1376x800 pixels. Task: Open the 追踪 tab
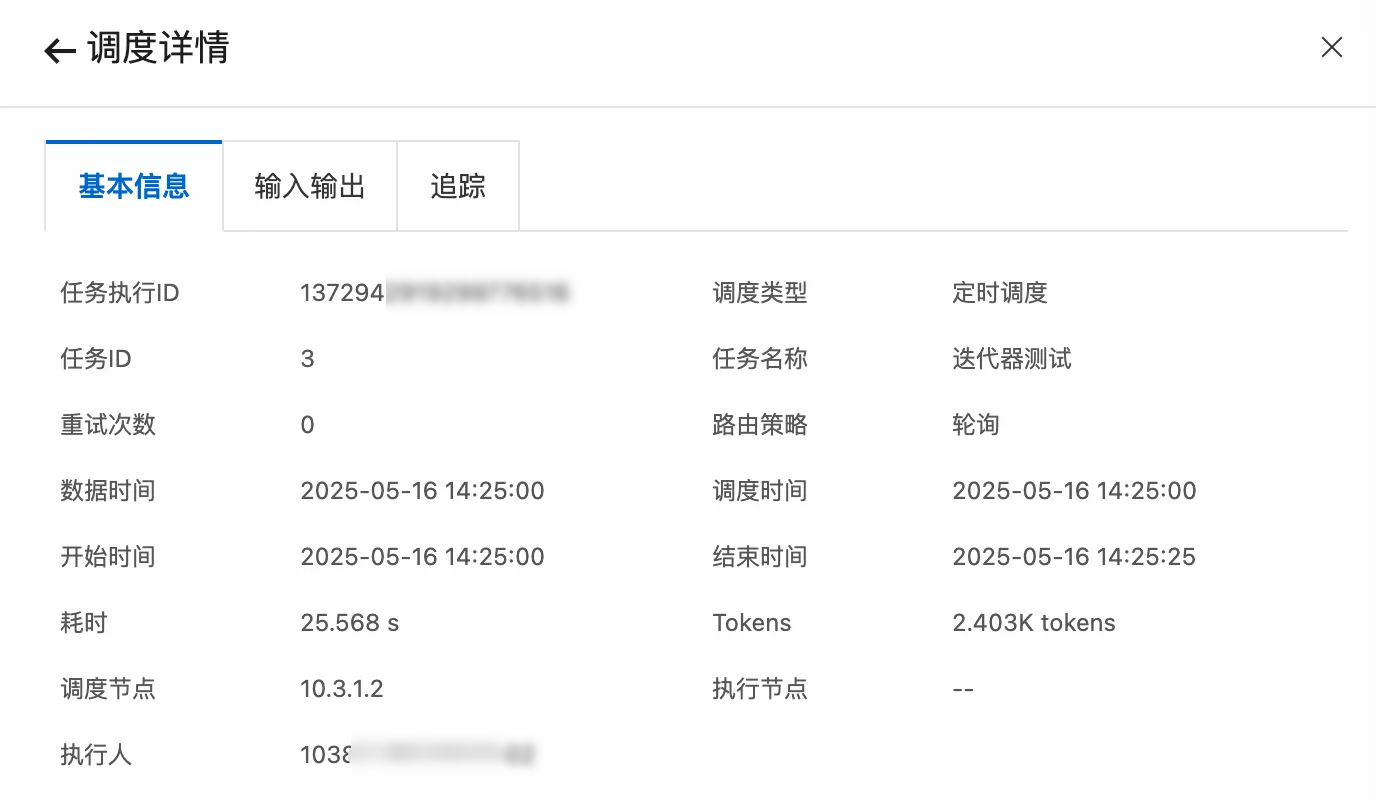tap(458, 186)
